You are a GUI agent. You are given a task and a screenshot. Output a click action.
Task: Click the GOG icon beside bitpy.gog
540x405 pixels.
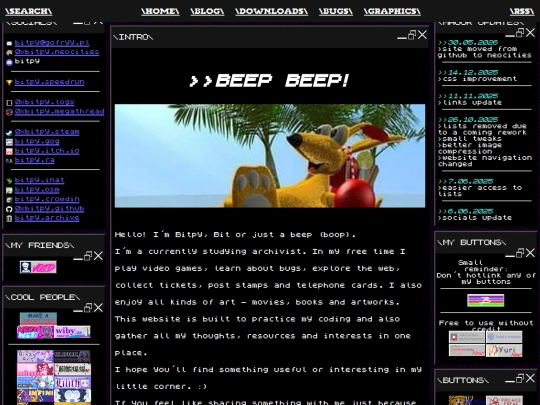(x=9, y=142)
